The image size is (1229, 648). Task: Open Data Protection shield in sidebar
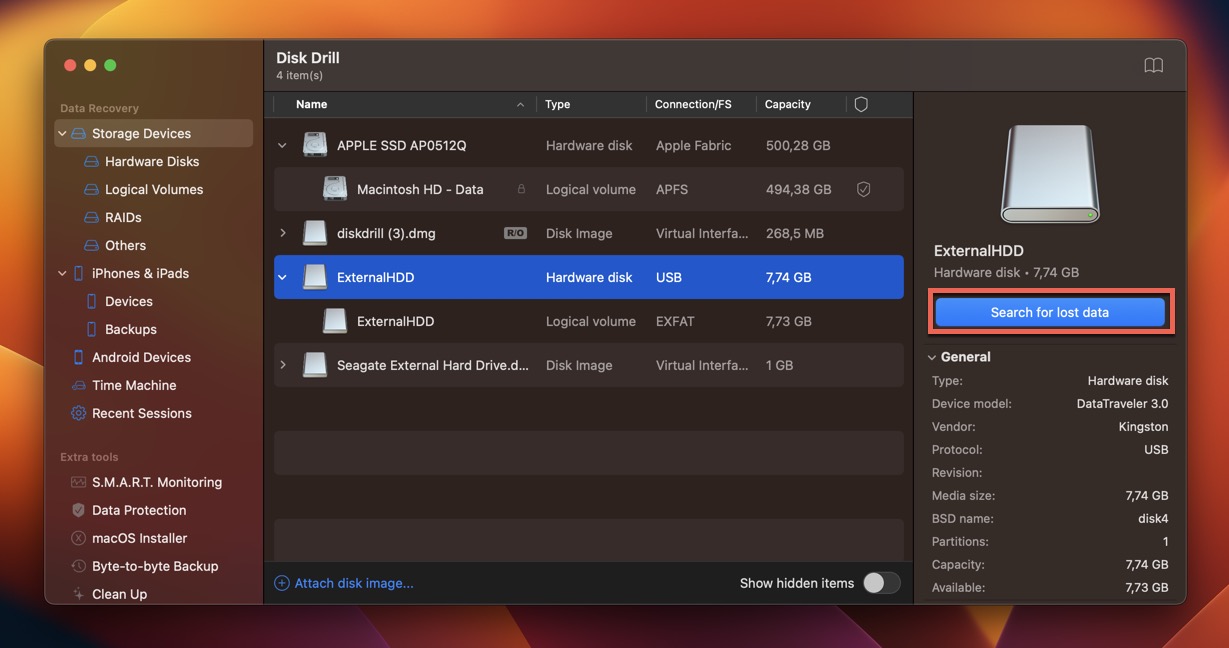point(79,510)
